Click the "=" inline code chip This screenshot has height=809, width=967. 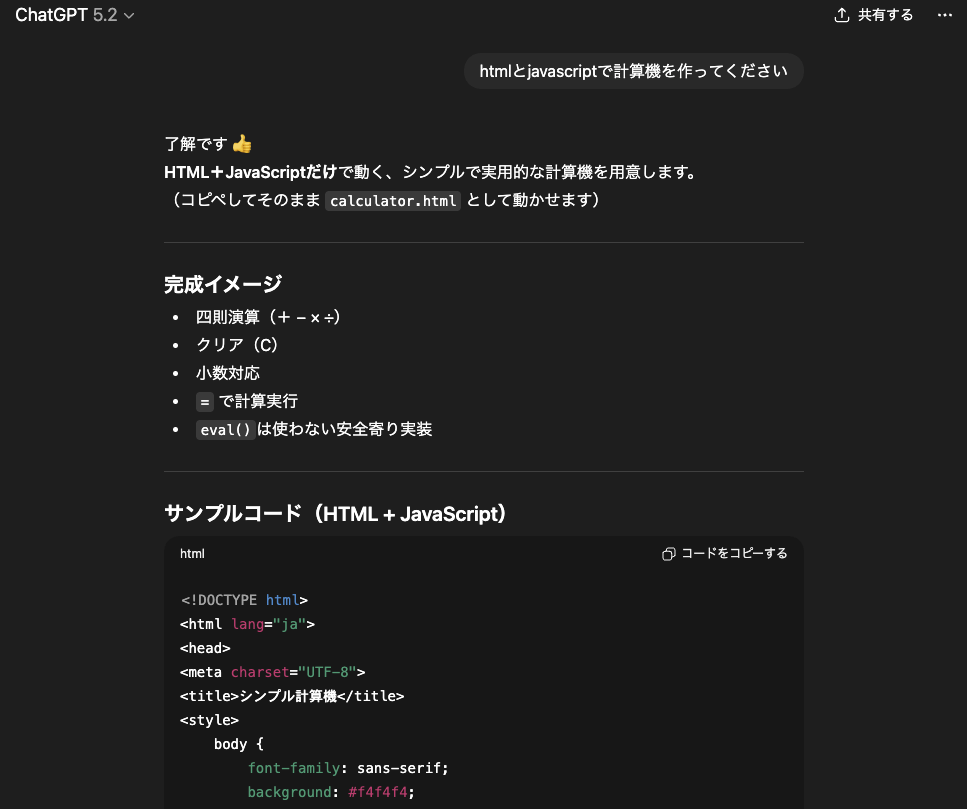pyautogui.click(x=205, y=402)
